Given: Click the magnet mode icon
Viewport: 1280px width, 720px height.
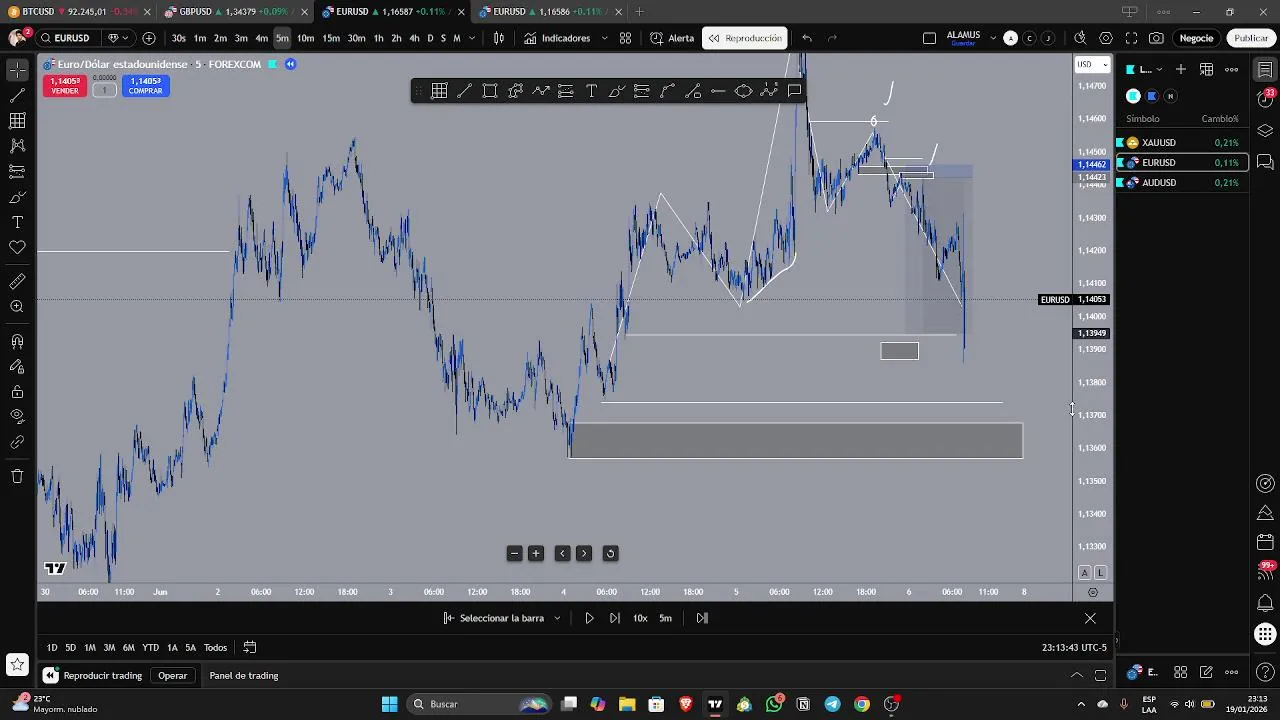Looking at the screenshot, I should (x=17, y=341).
